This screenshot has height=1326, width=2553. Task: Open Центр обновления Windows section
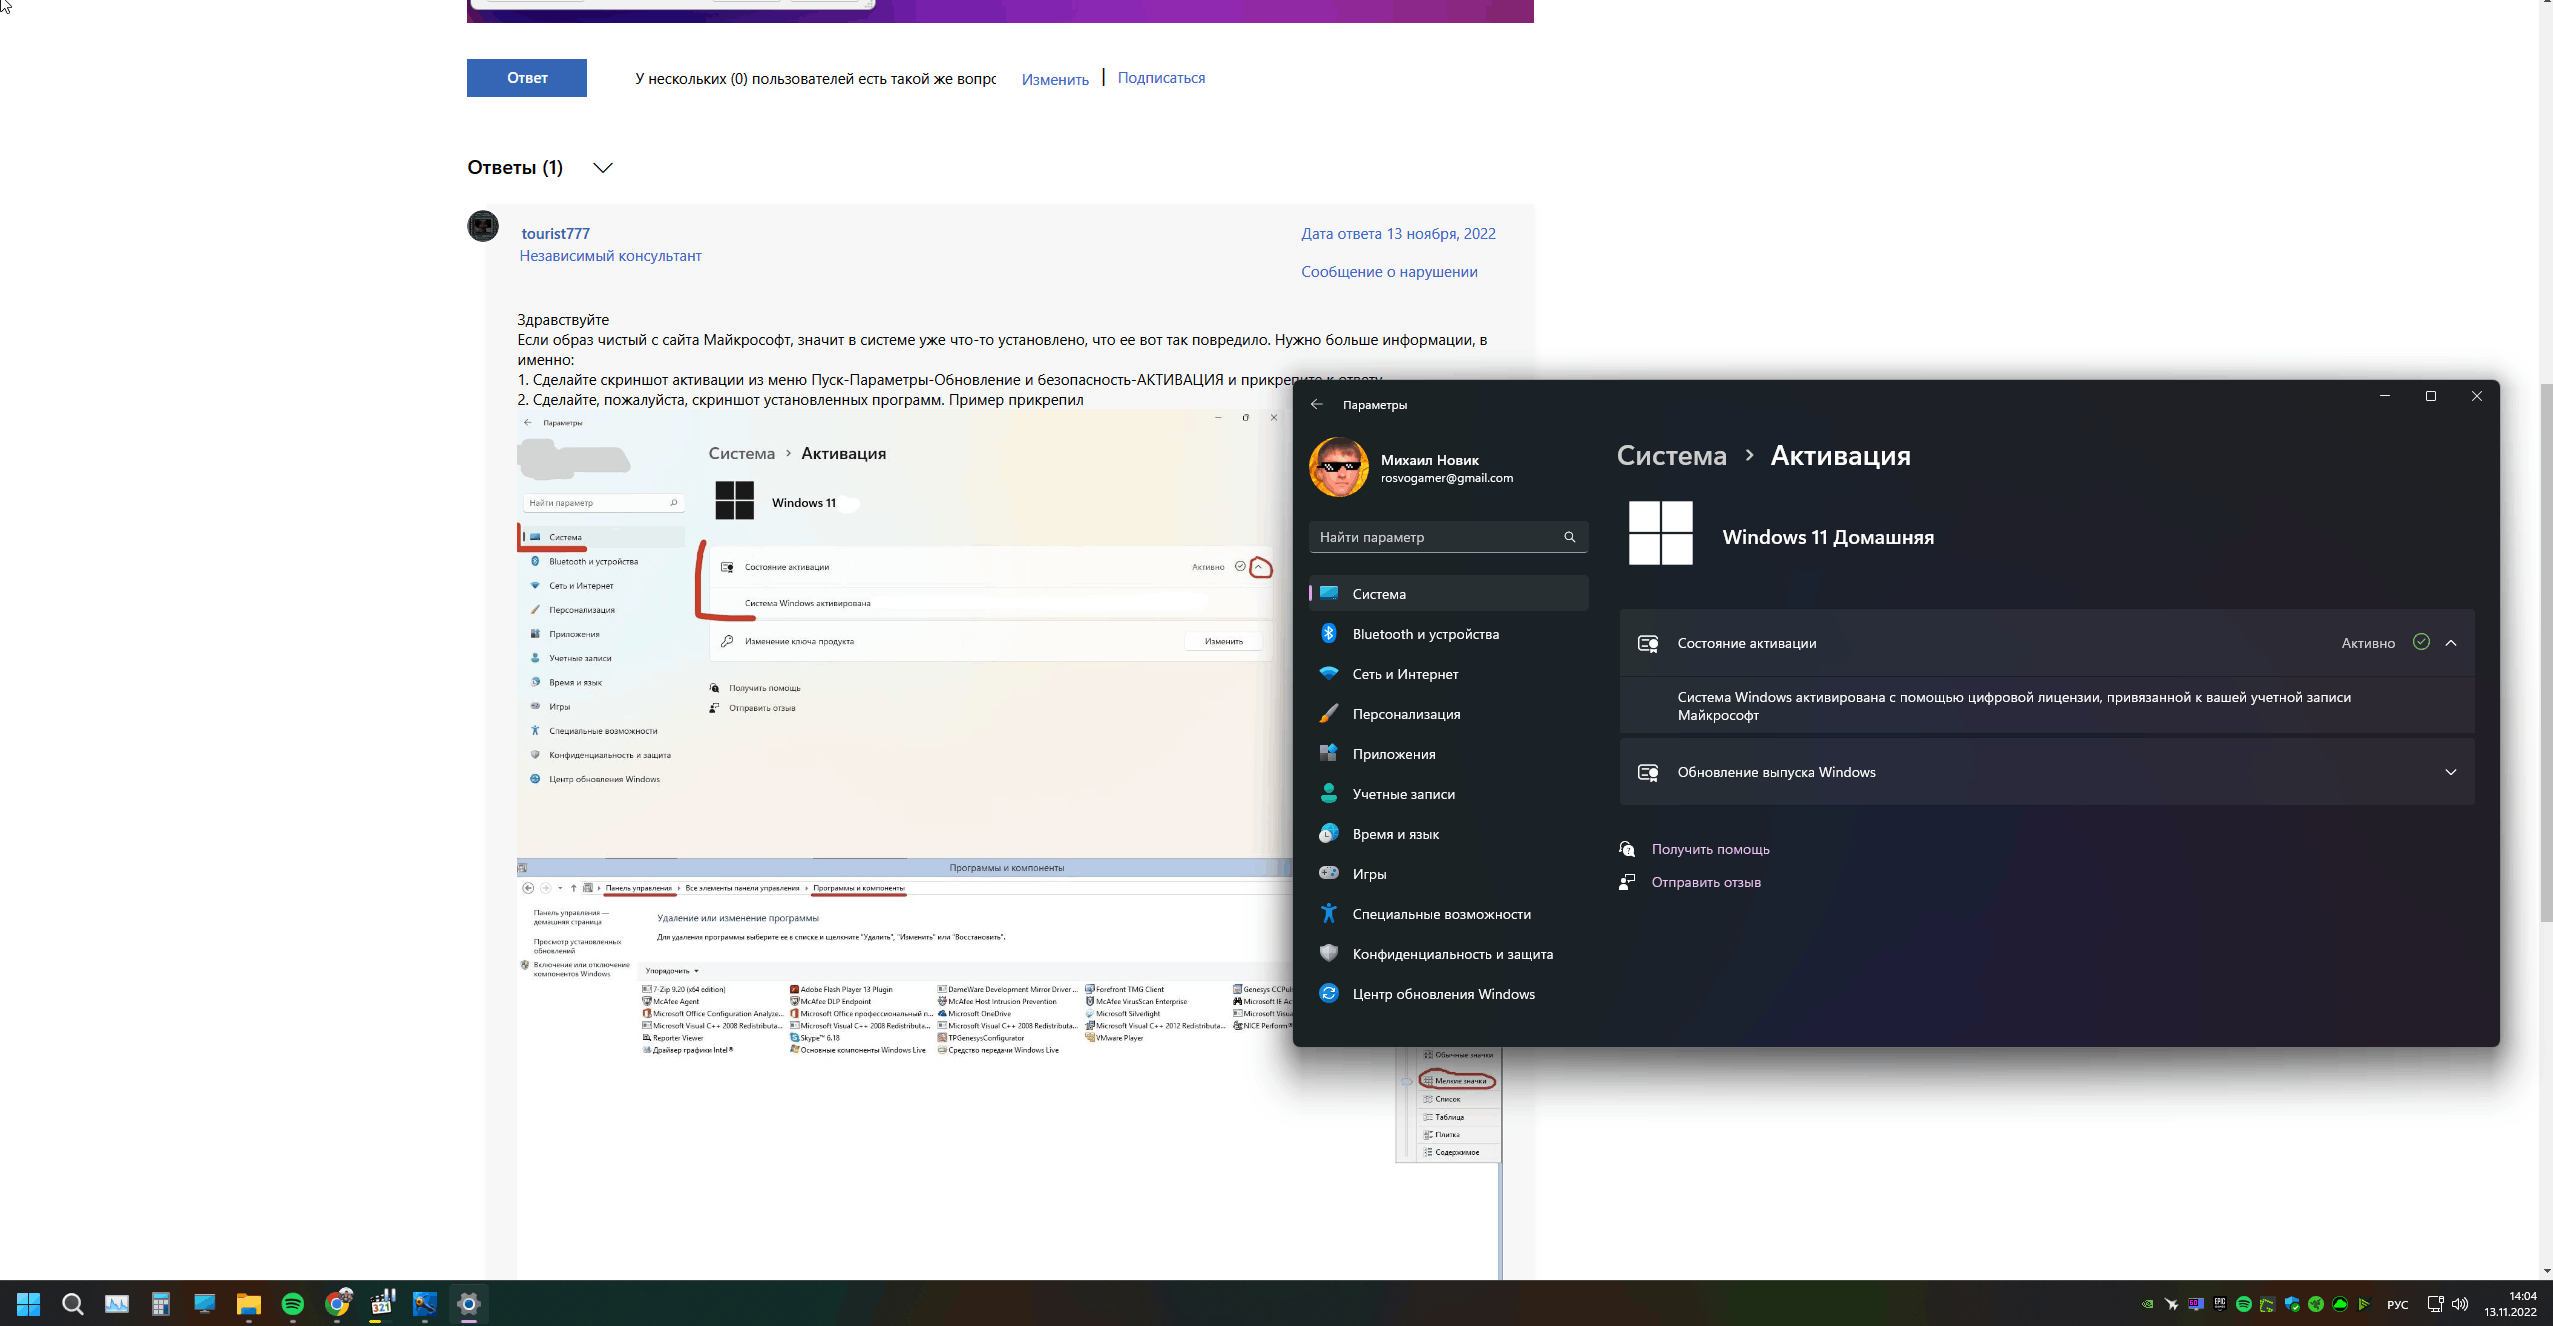click(x=1442, y=994)
